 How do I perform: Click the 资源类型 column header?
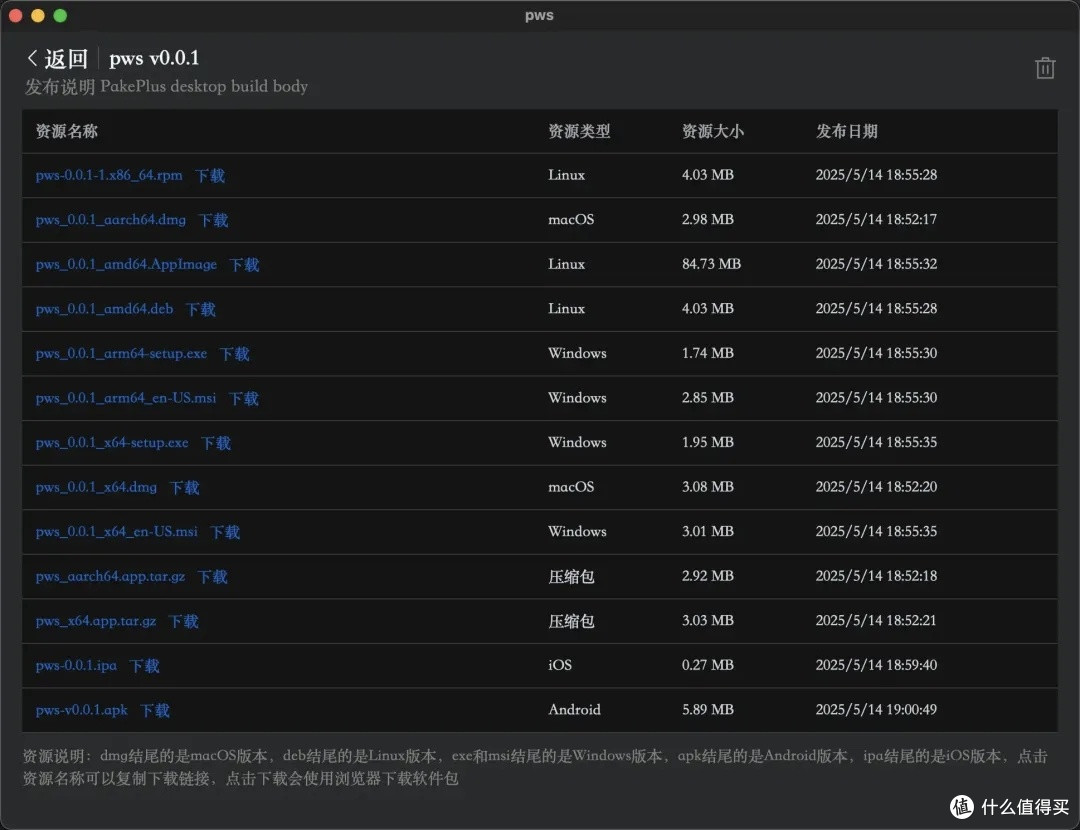click(579, 131)
